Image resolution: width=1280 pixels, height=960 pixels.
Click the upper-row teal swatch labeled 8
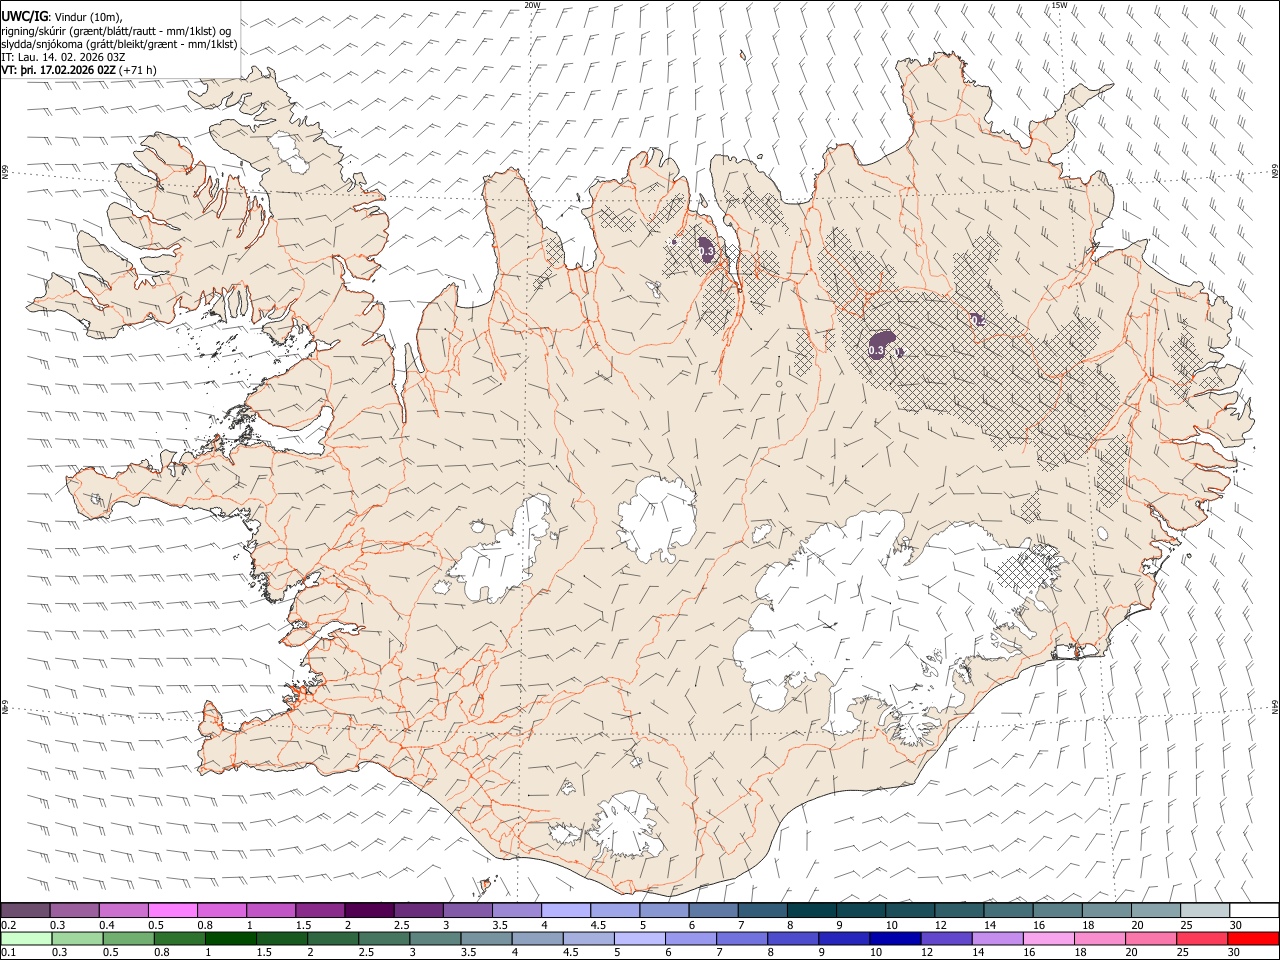[812, 910]
